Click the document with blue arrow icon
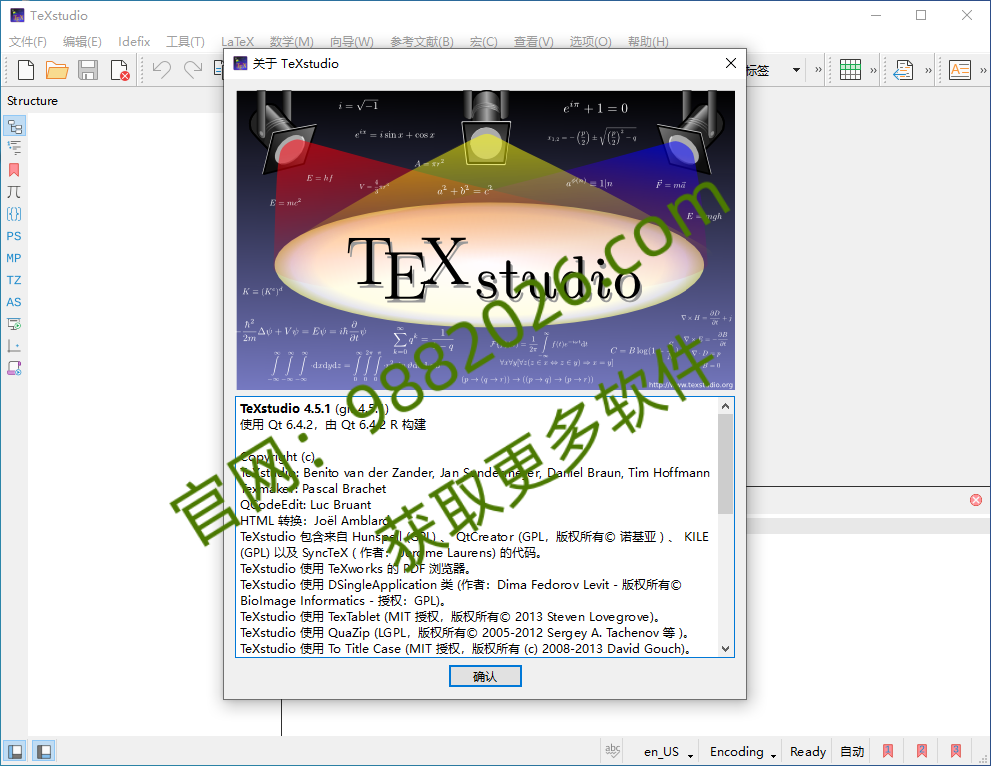991x766 pixels. pos(904,70)
